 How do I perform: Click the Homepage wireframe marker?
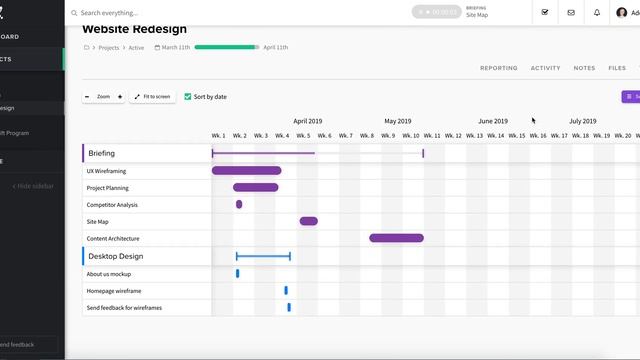(286, 291)
